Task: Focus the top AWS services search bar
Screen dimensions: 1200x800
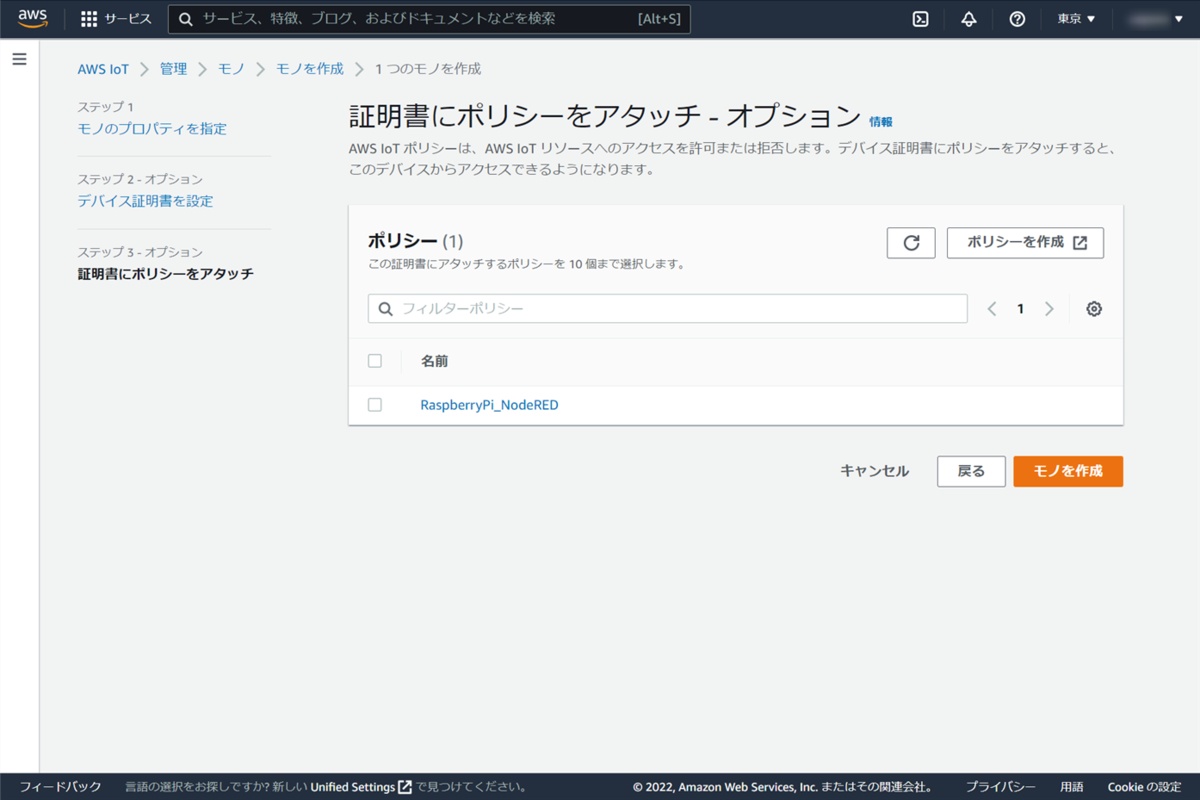Action: pos(429,19)
